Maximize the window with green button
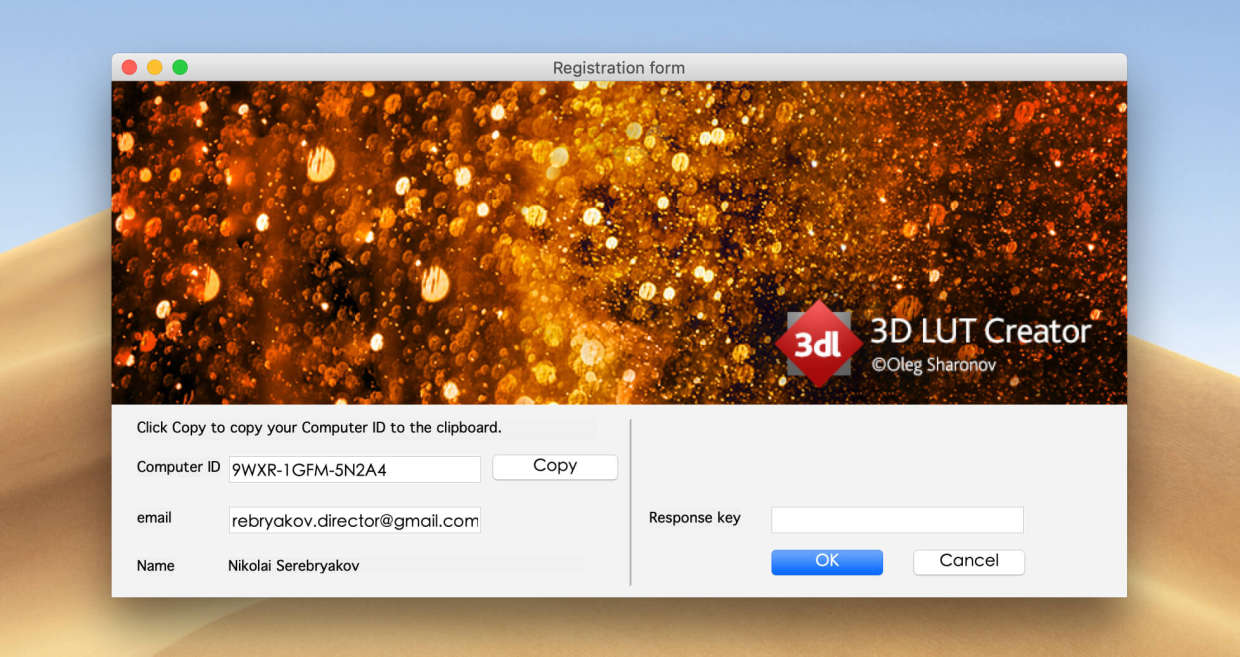 coord(180,67)
